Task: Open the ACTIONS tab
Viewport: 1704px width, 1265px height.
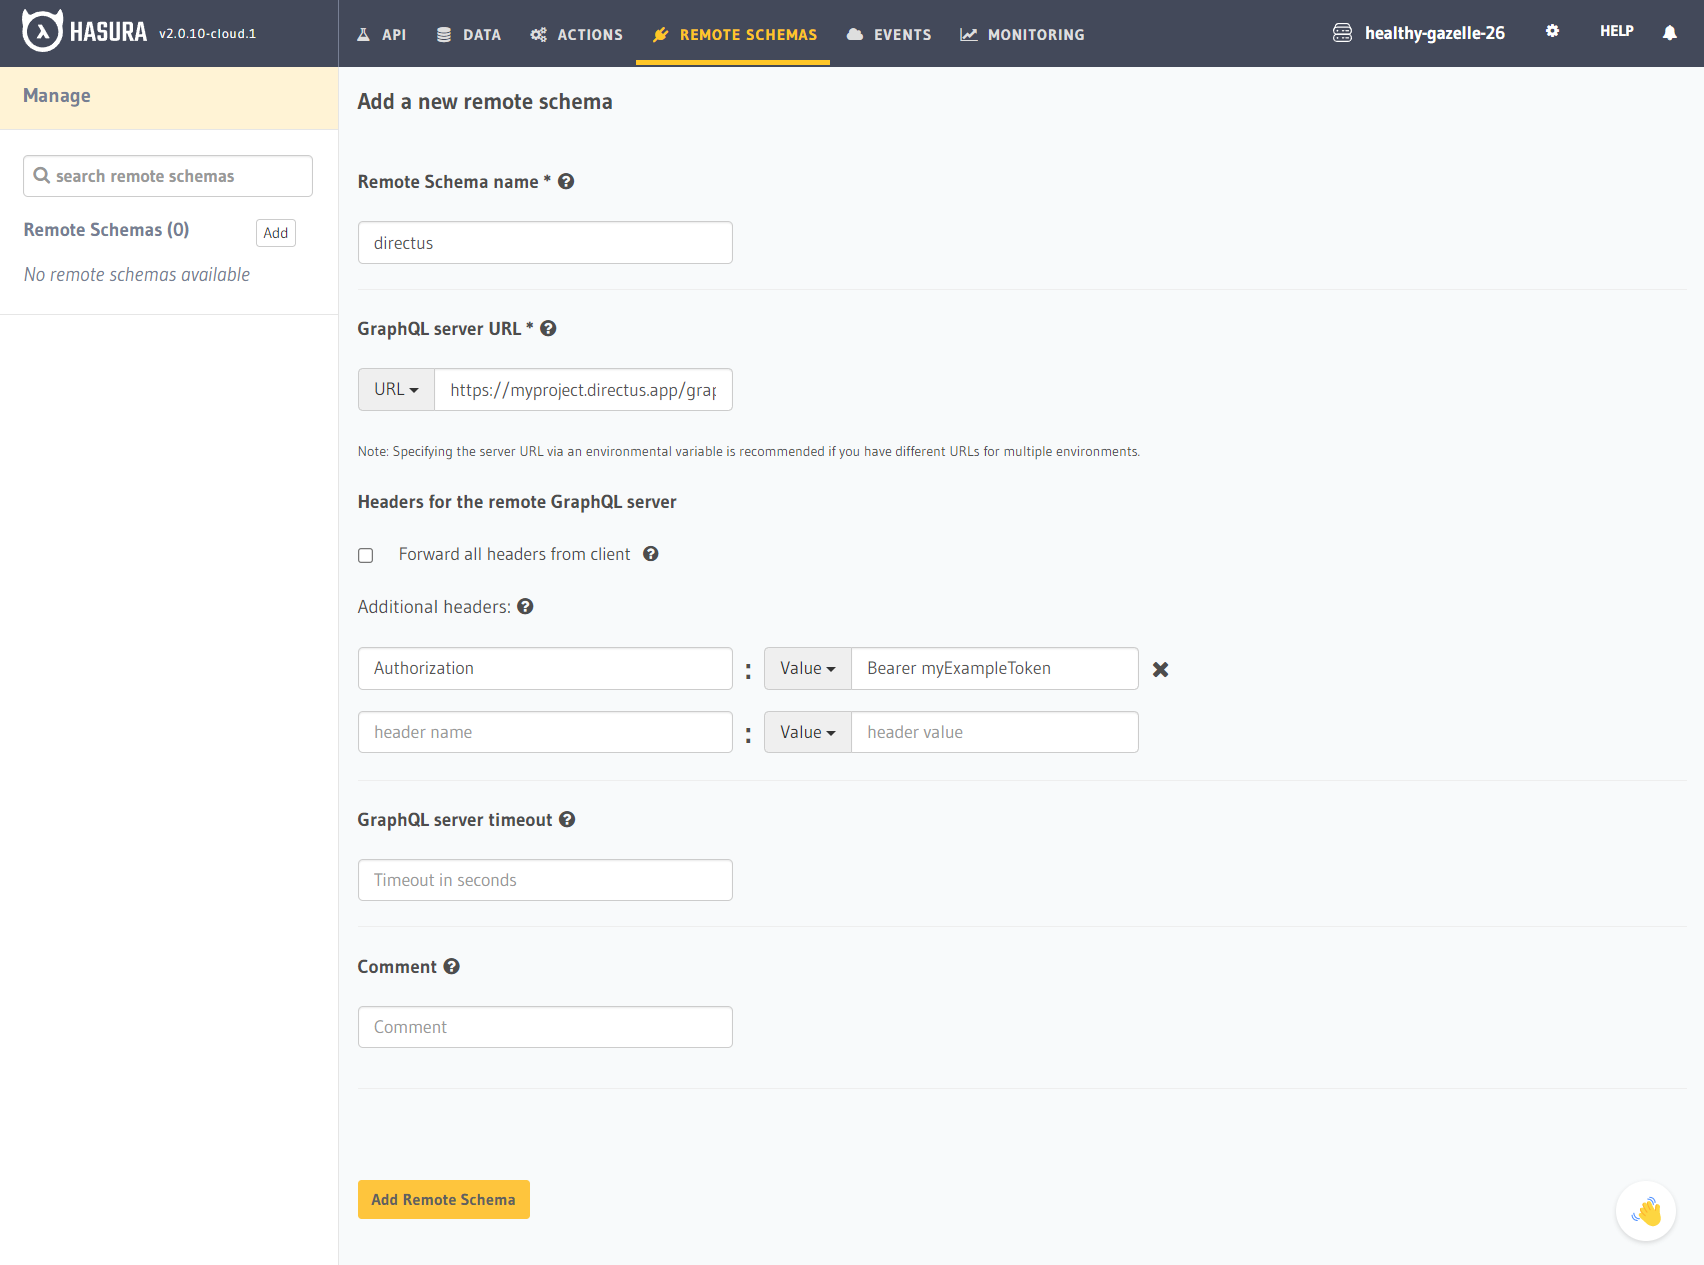Action: click(577, 34)
